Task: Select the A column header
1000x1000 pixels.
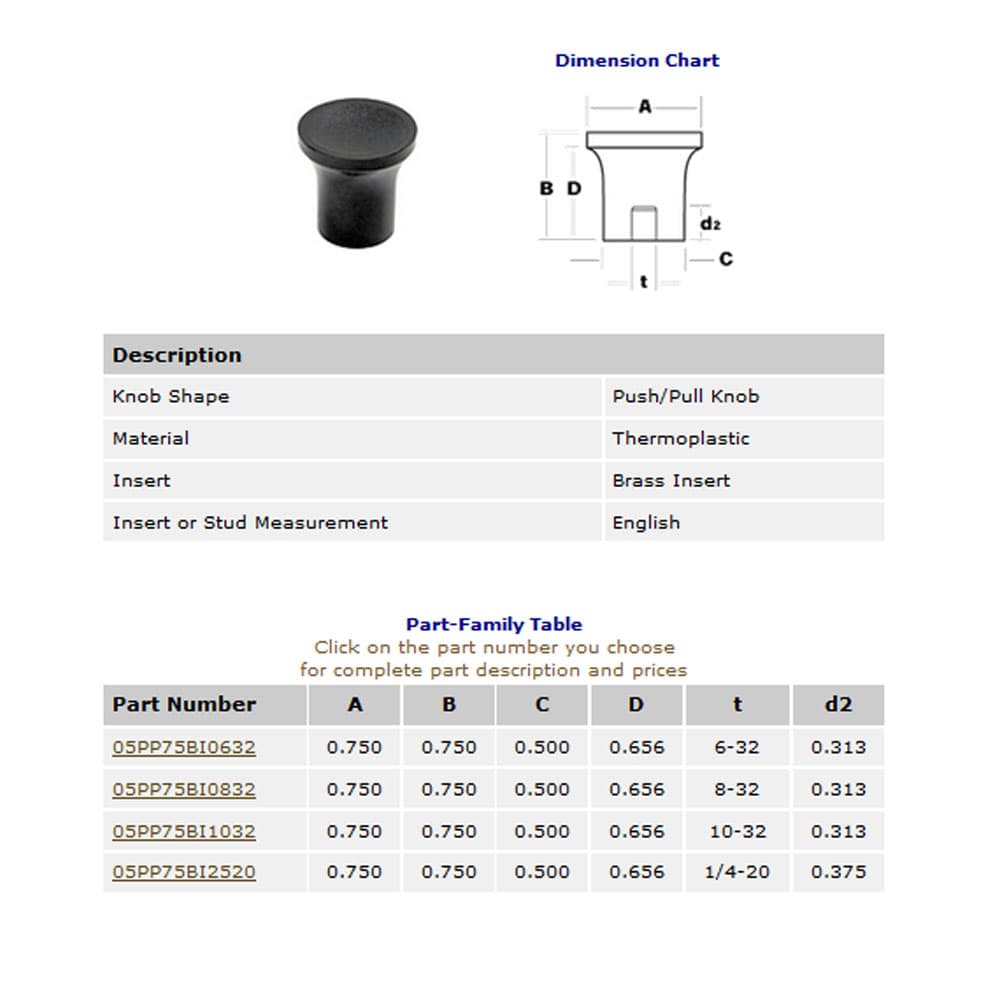Action: (355, 704)
